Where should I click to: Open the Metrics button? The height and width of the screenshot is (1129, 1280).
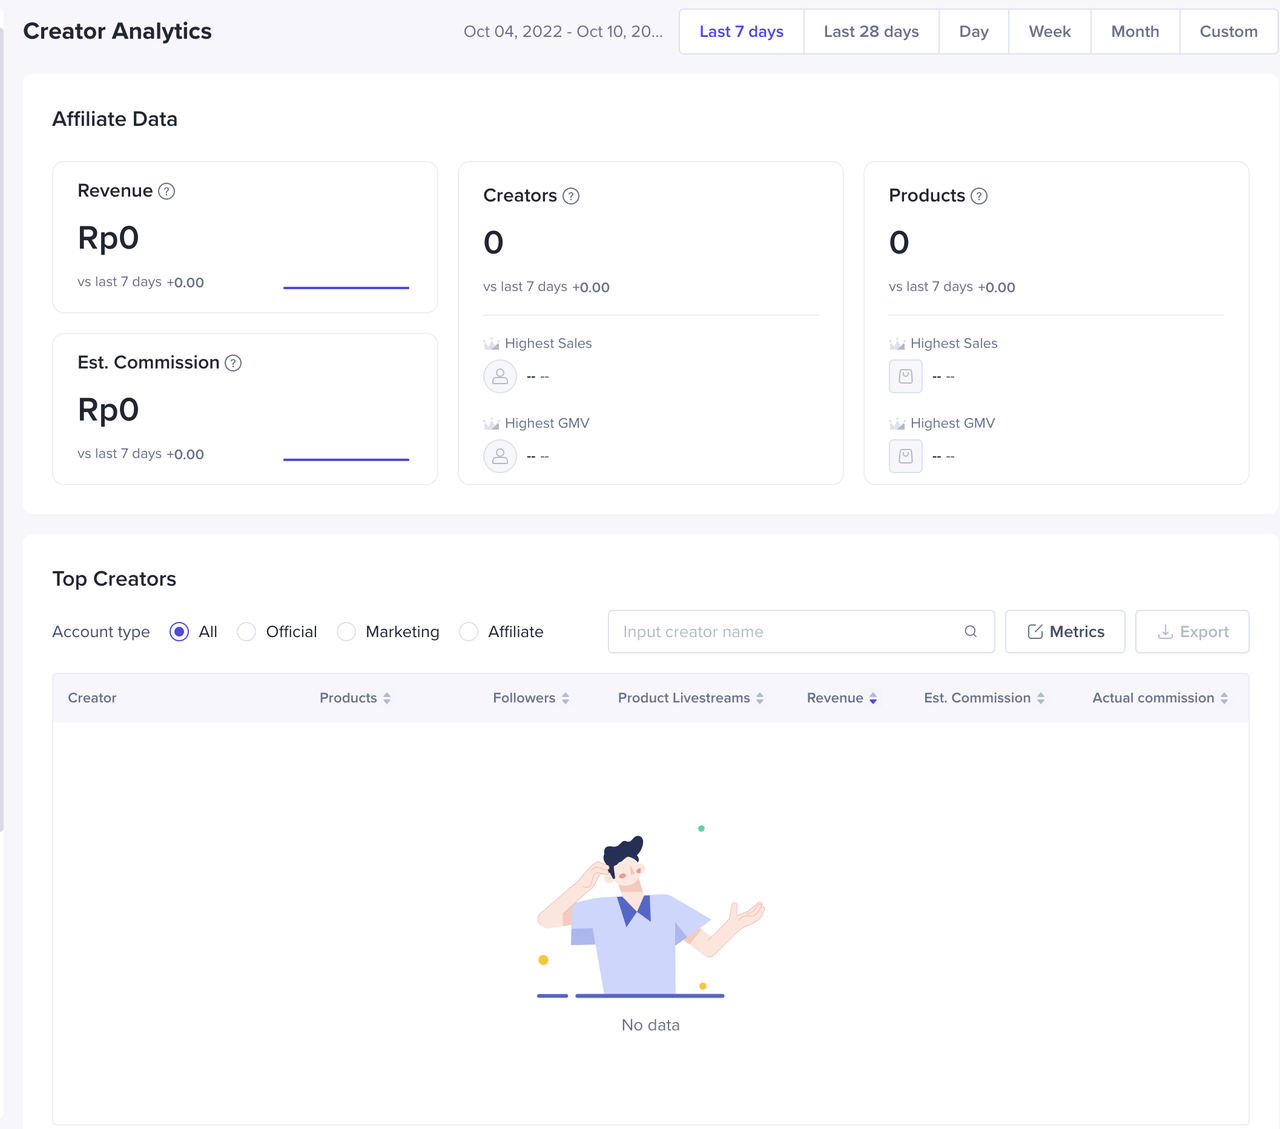(1065, 632)
